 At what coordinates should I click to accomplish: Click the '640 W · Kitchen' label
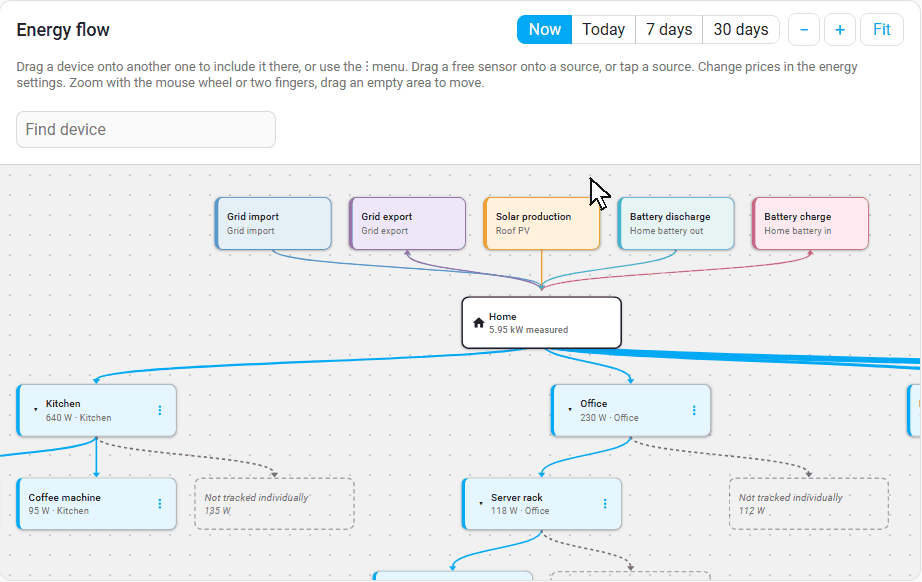click(x=78, y=418)
